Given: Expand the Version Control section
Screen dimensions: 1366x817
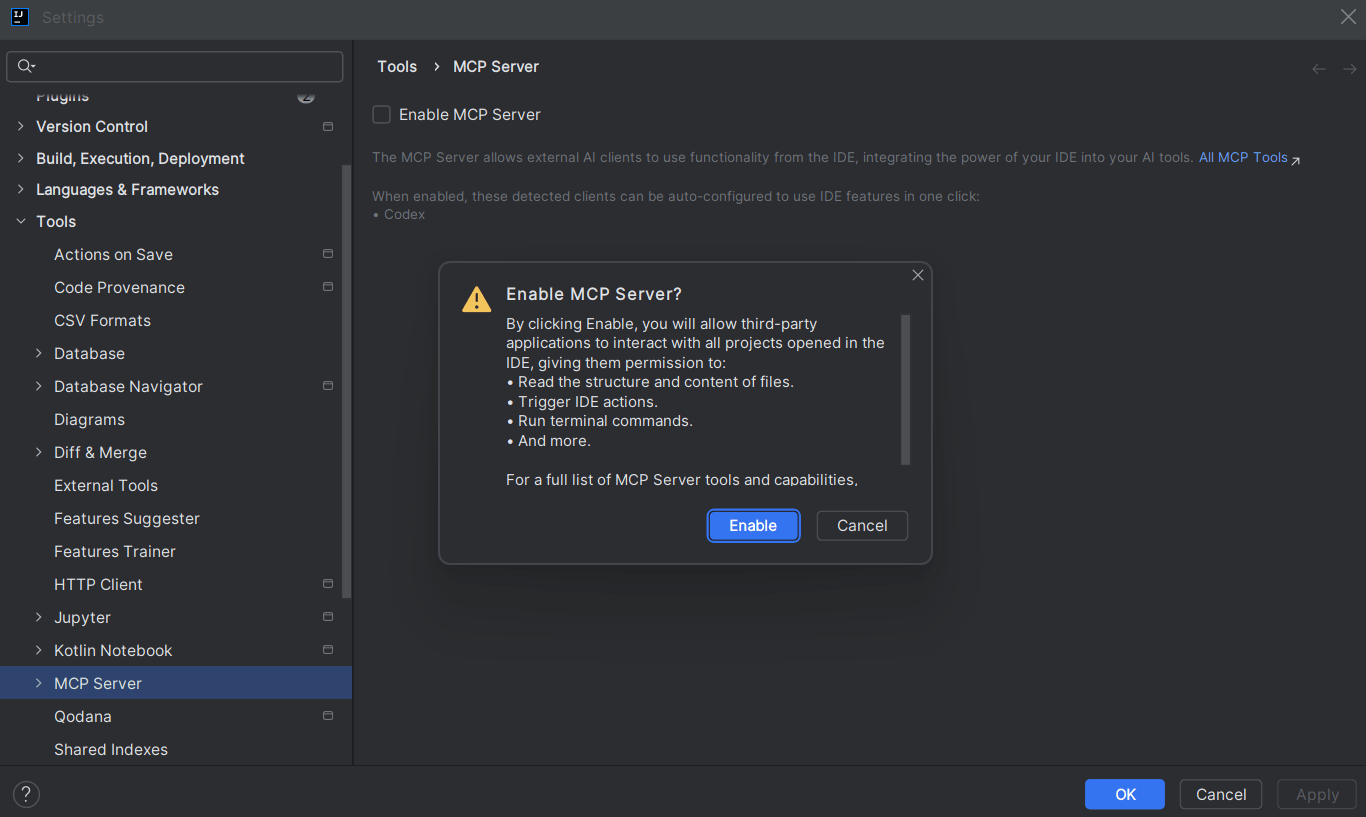Looking at the screenshot, I should [21, 127].
